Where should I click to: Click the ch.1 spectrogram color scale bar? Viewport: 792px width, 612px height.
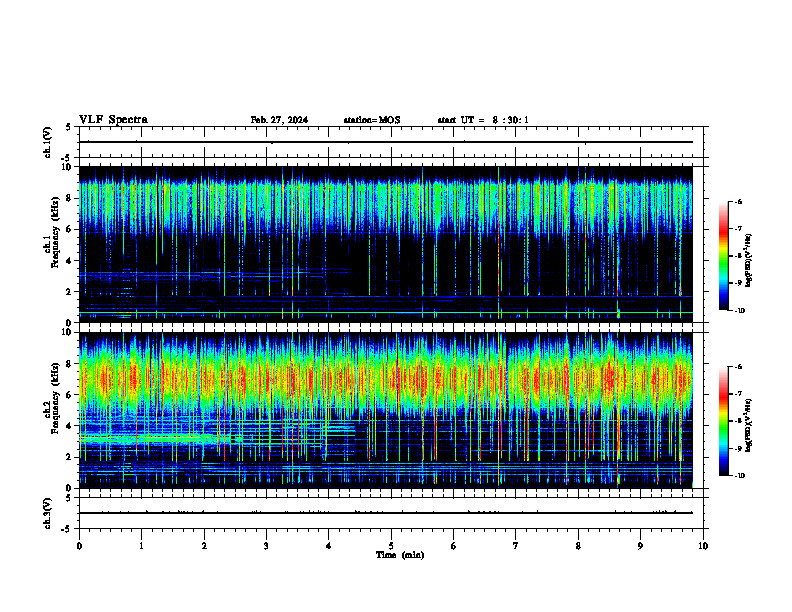pyautogui.click(x=723, y=256)
